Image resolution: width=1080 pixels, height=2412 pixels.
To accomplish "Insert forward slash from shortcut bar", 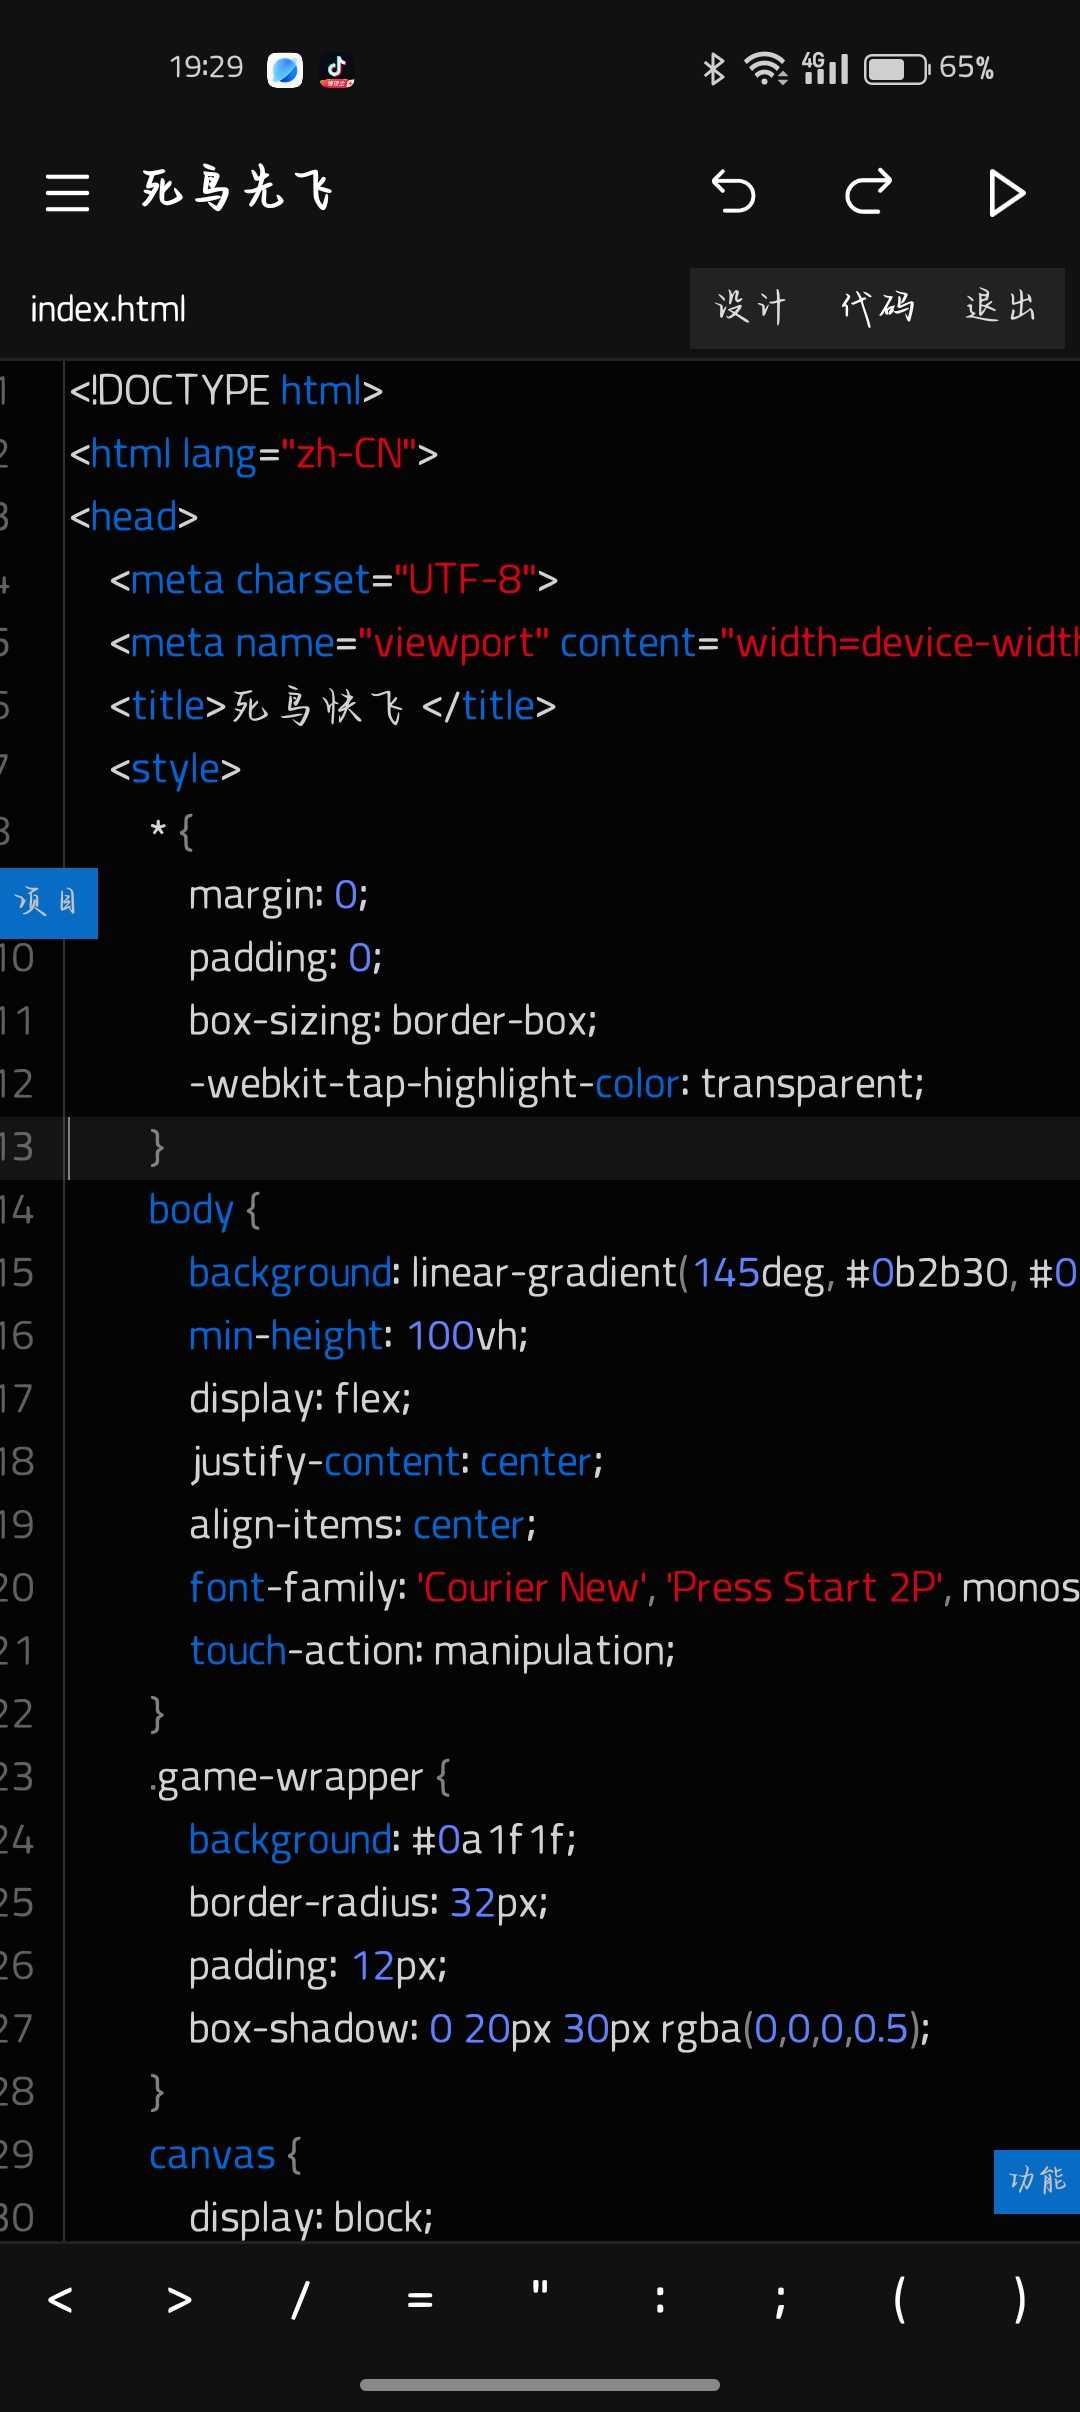I will [x=300, y=2300].
